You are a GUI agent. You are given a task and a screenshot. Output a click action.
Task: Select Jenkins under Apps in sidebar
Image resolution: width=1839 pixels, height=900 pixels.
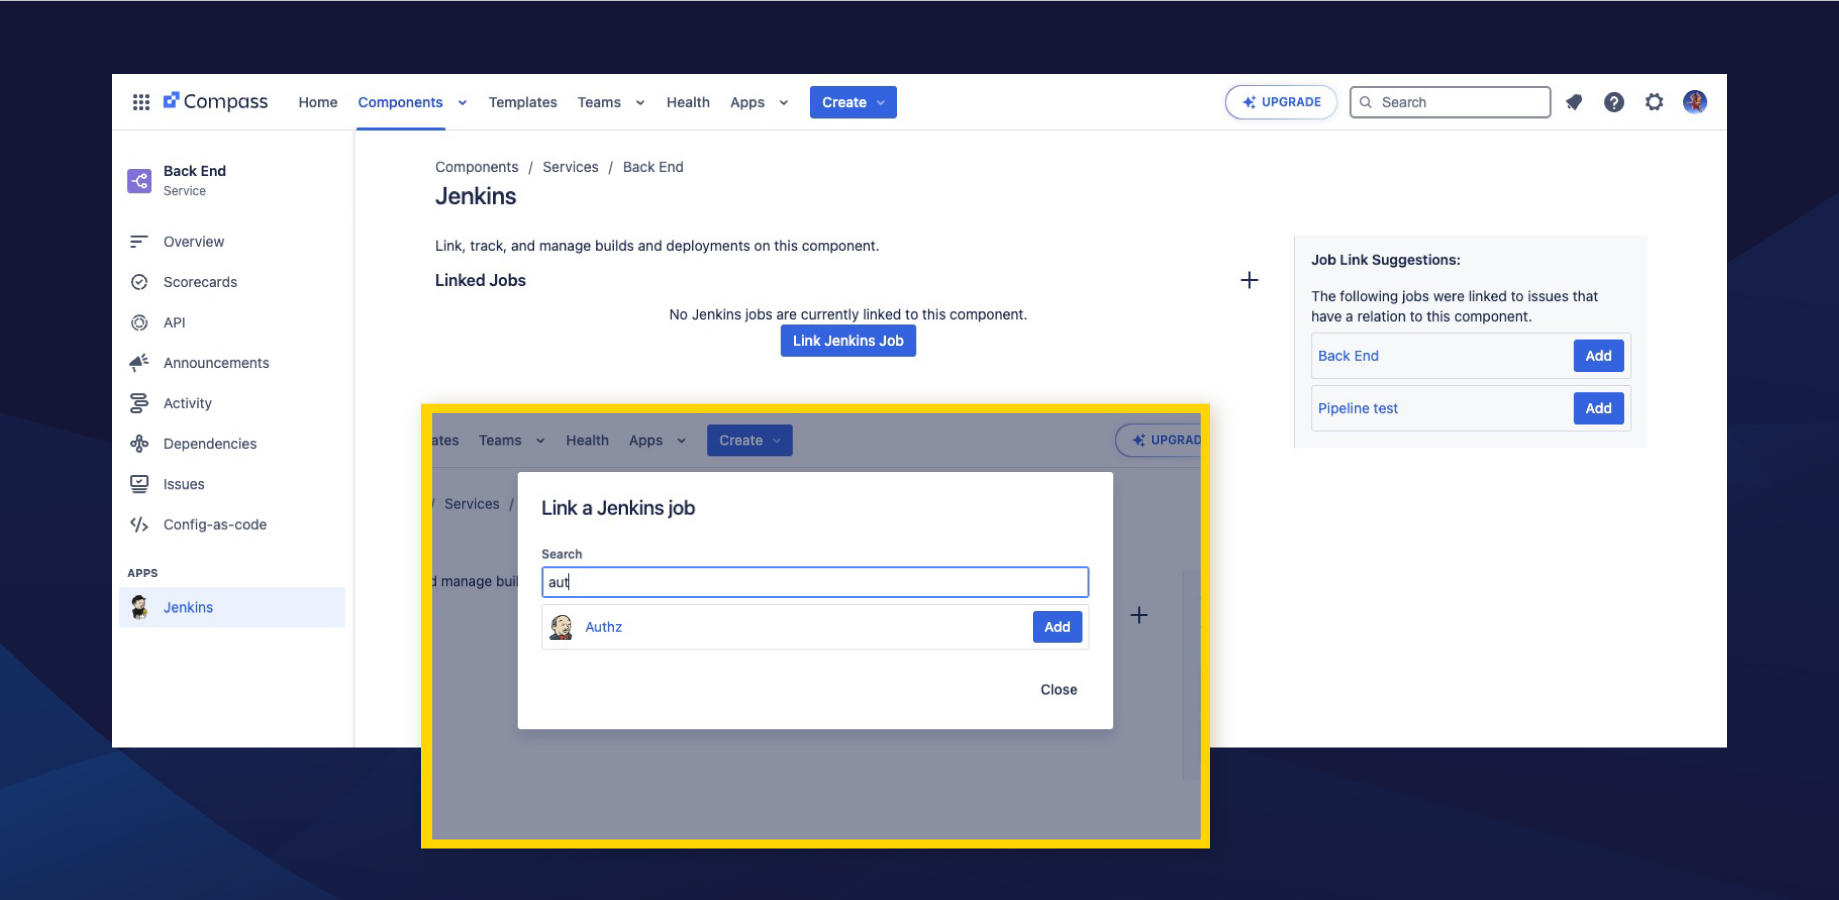232,607
